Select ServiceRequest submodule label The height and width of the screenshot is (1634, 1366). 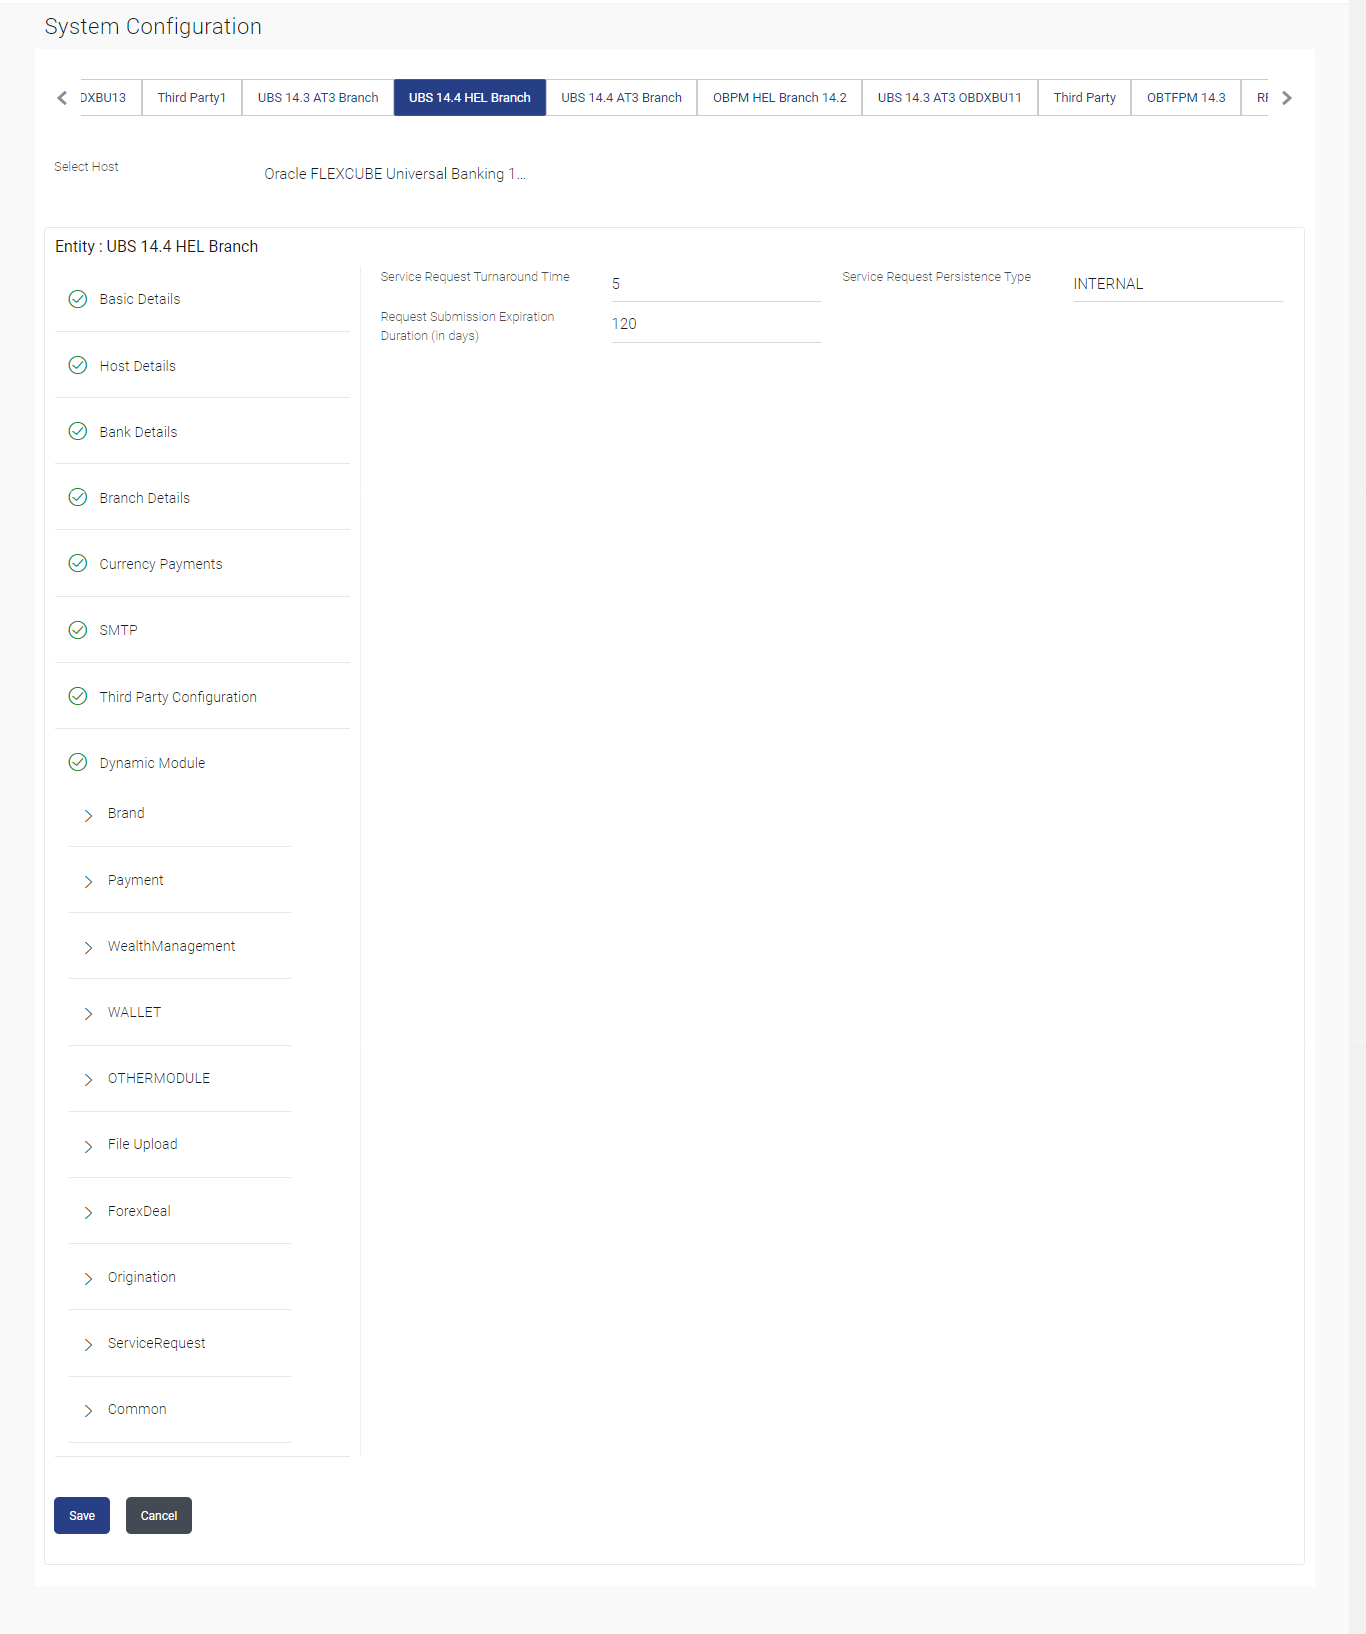tap(157, 1343)
